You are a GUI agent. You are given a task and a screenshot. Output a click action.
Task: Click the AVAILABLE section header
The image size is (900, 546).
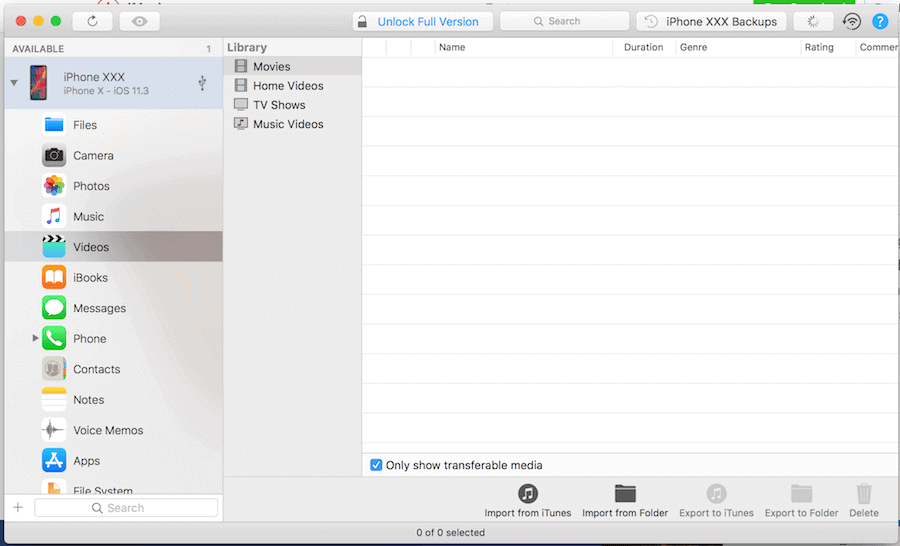[x=38, y=49]
